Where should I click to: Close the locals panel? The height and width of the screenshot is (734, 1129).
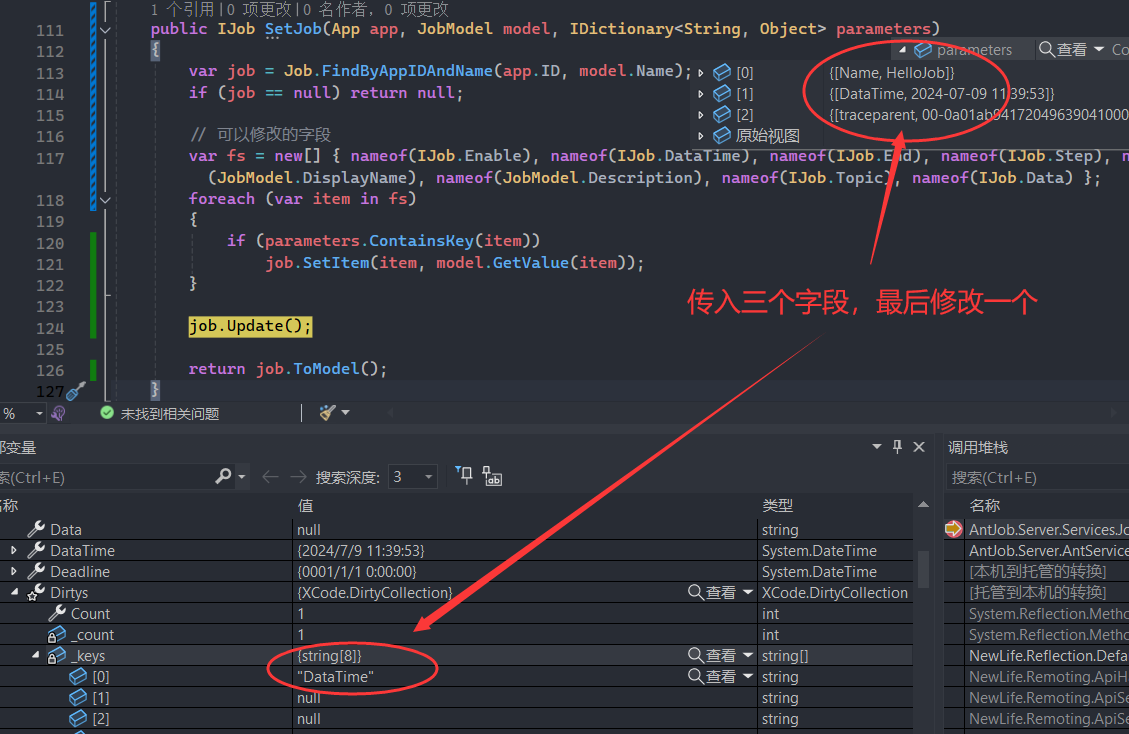[920, 447]
